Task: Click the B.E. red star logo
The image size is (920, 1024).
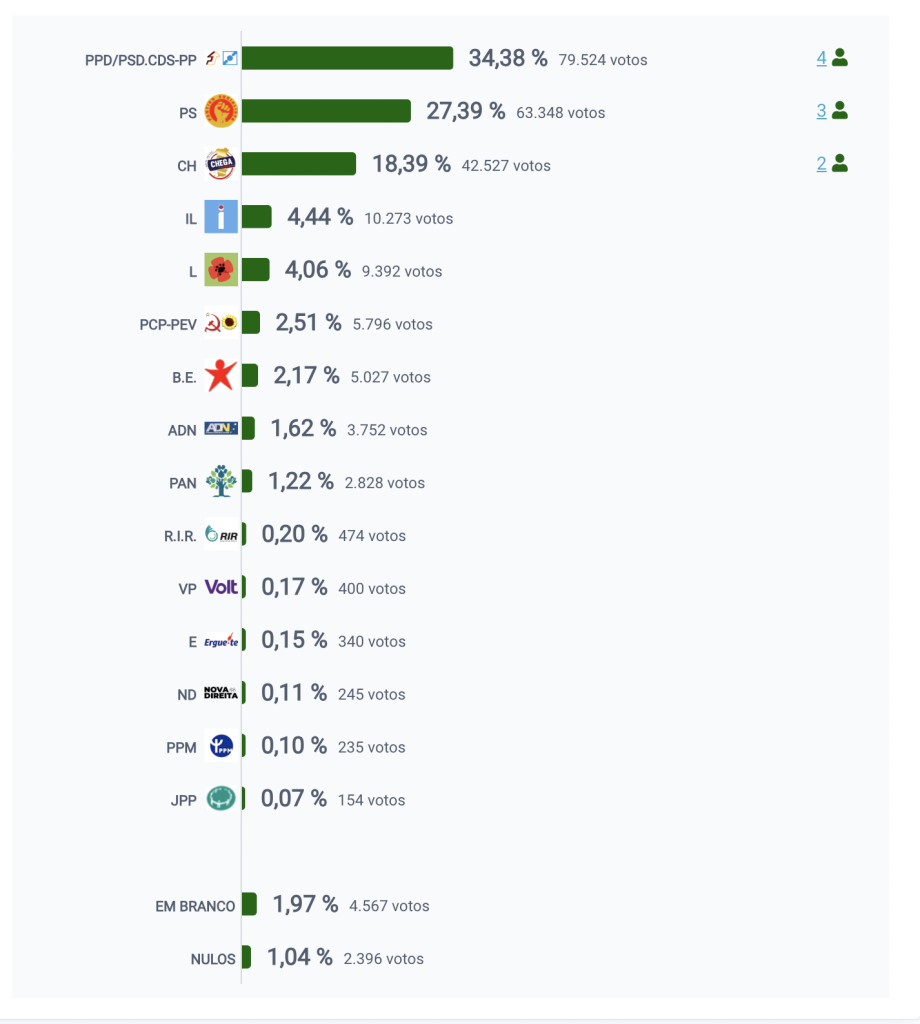Action: tap(221, 376)
